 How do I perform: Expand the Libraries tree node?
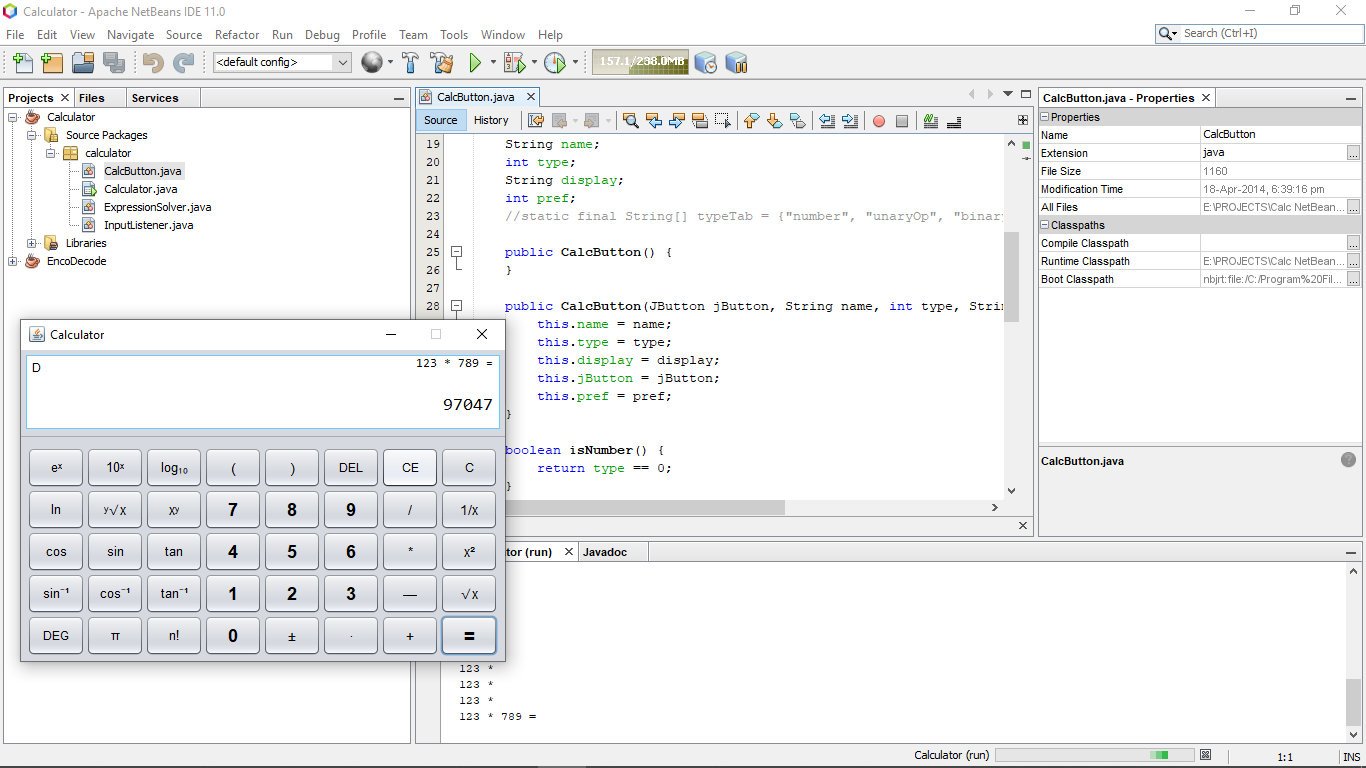click(x=32, y=243)
